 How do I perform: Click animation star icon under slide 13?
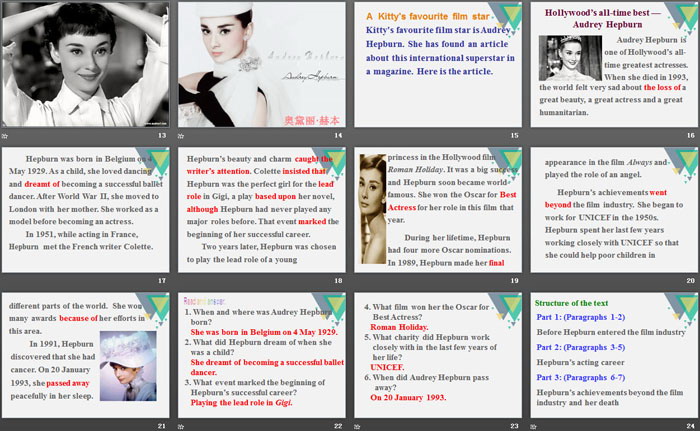click(x=4, y=136)
